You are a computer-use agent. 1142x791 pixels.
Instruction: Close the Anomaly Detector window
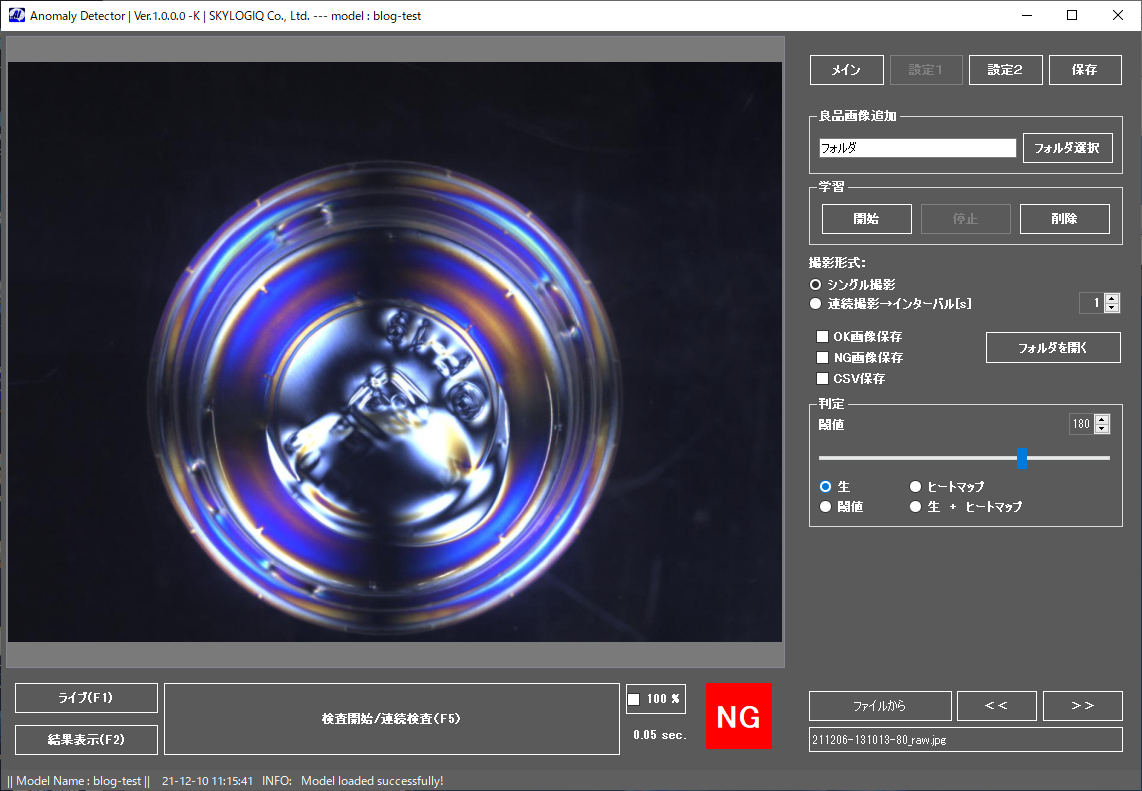point(1118,15)
